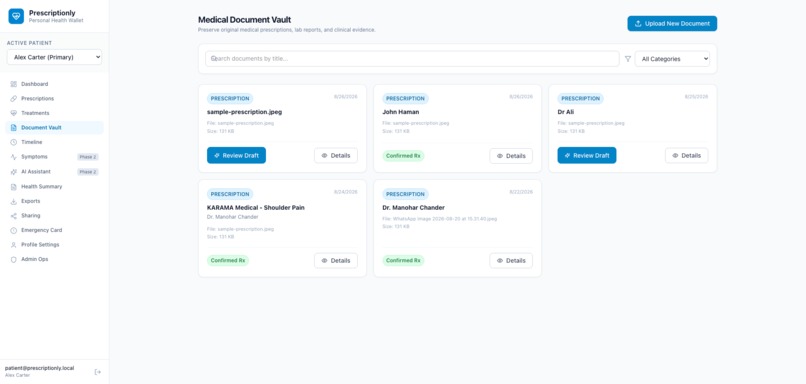Click the Profile Settings person icon
This screenshot has width=806, height=384.
[13, 245]
